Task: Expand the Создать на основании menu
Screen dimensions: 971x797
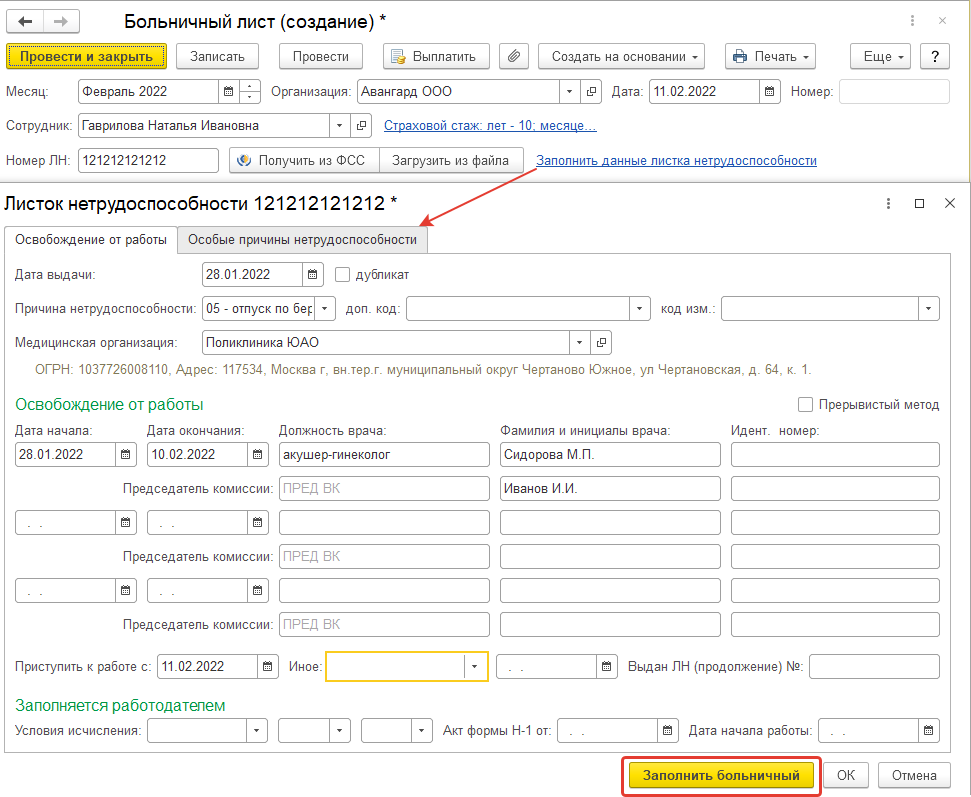Action: 621,56
